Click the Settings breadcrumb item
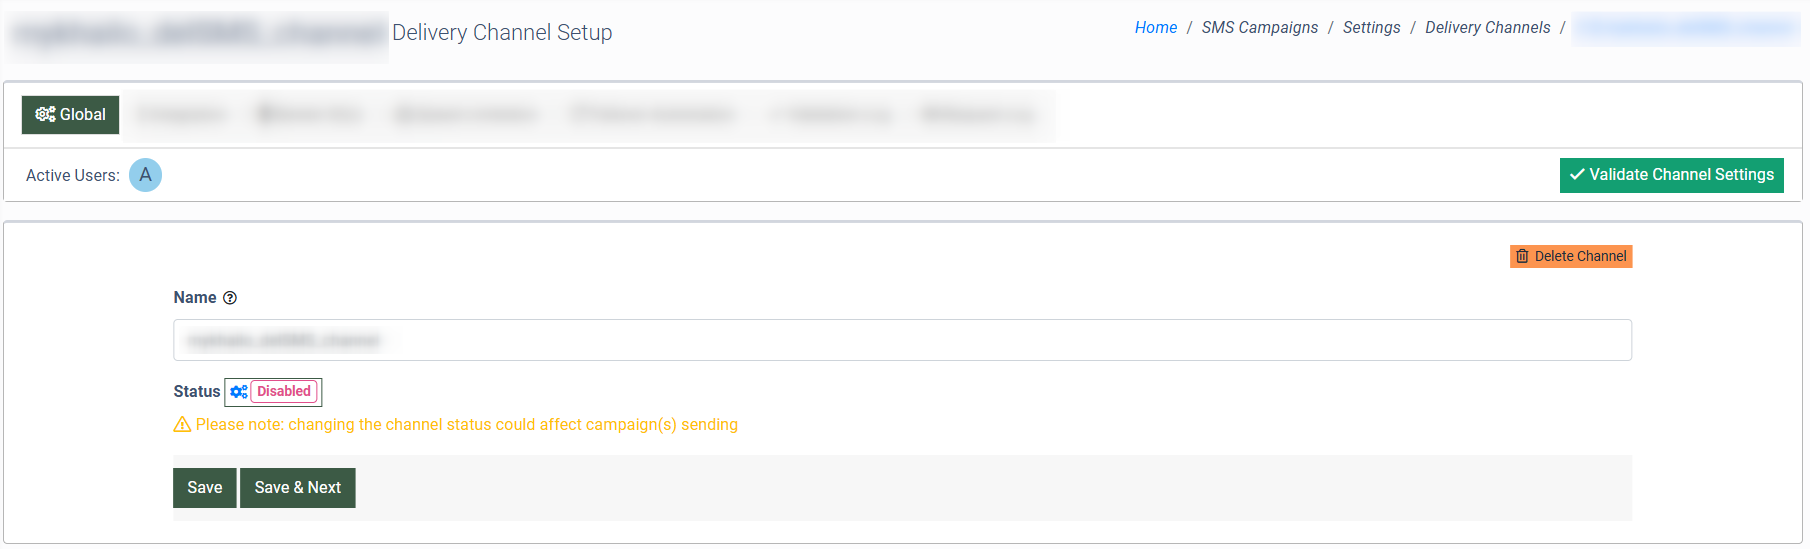1810x549 pixels. click(x=1371, y=28)
